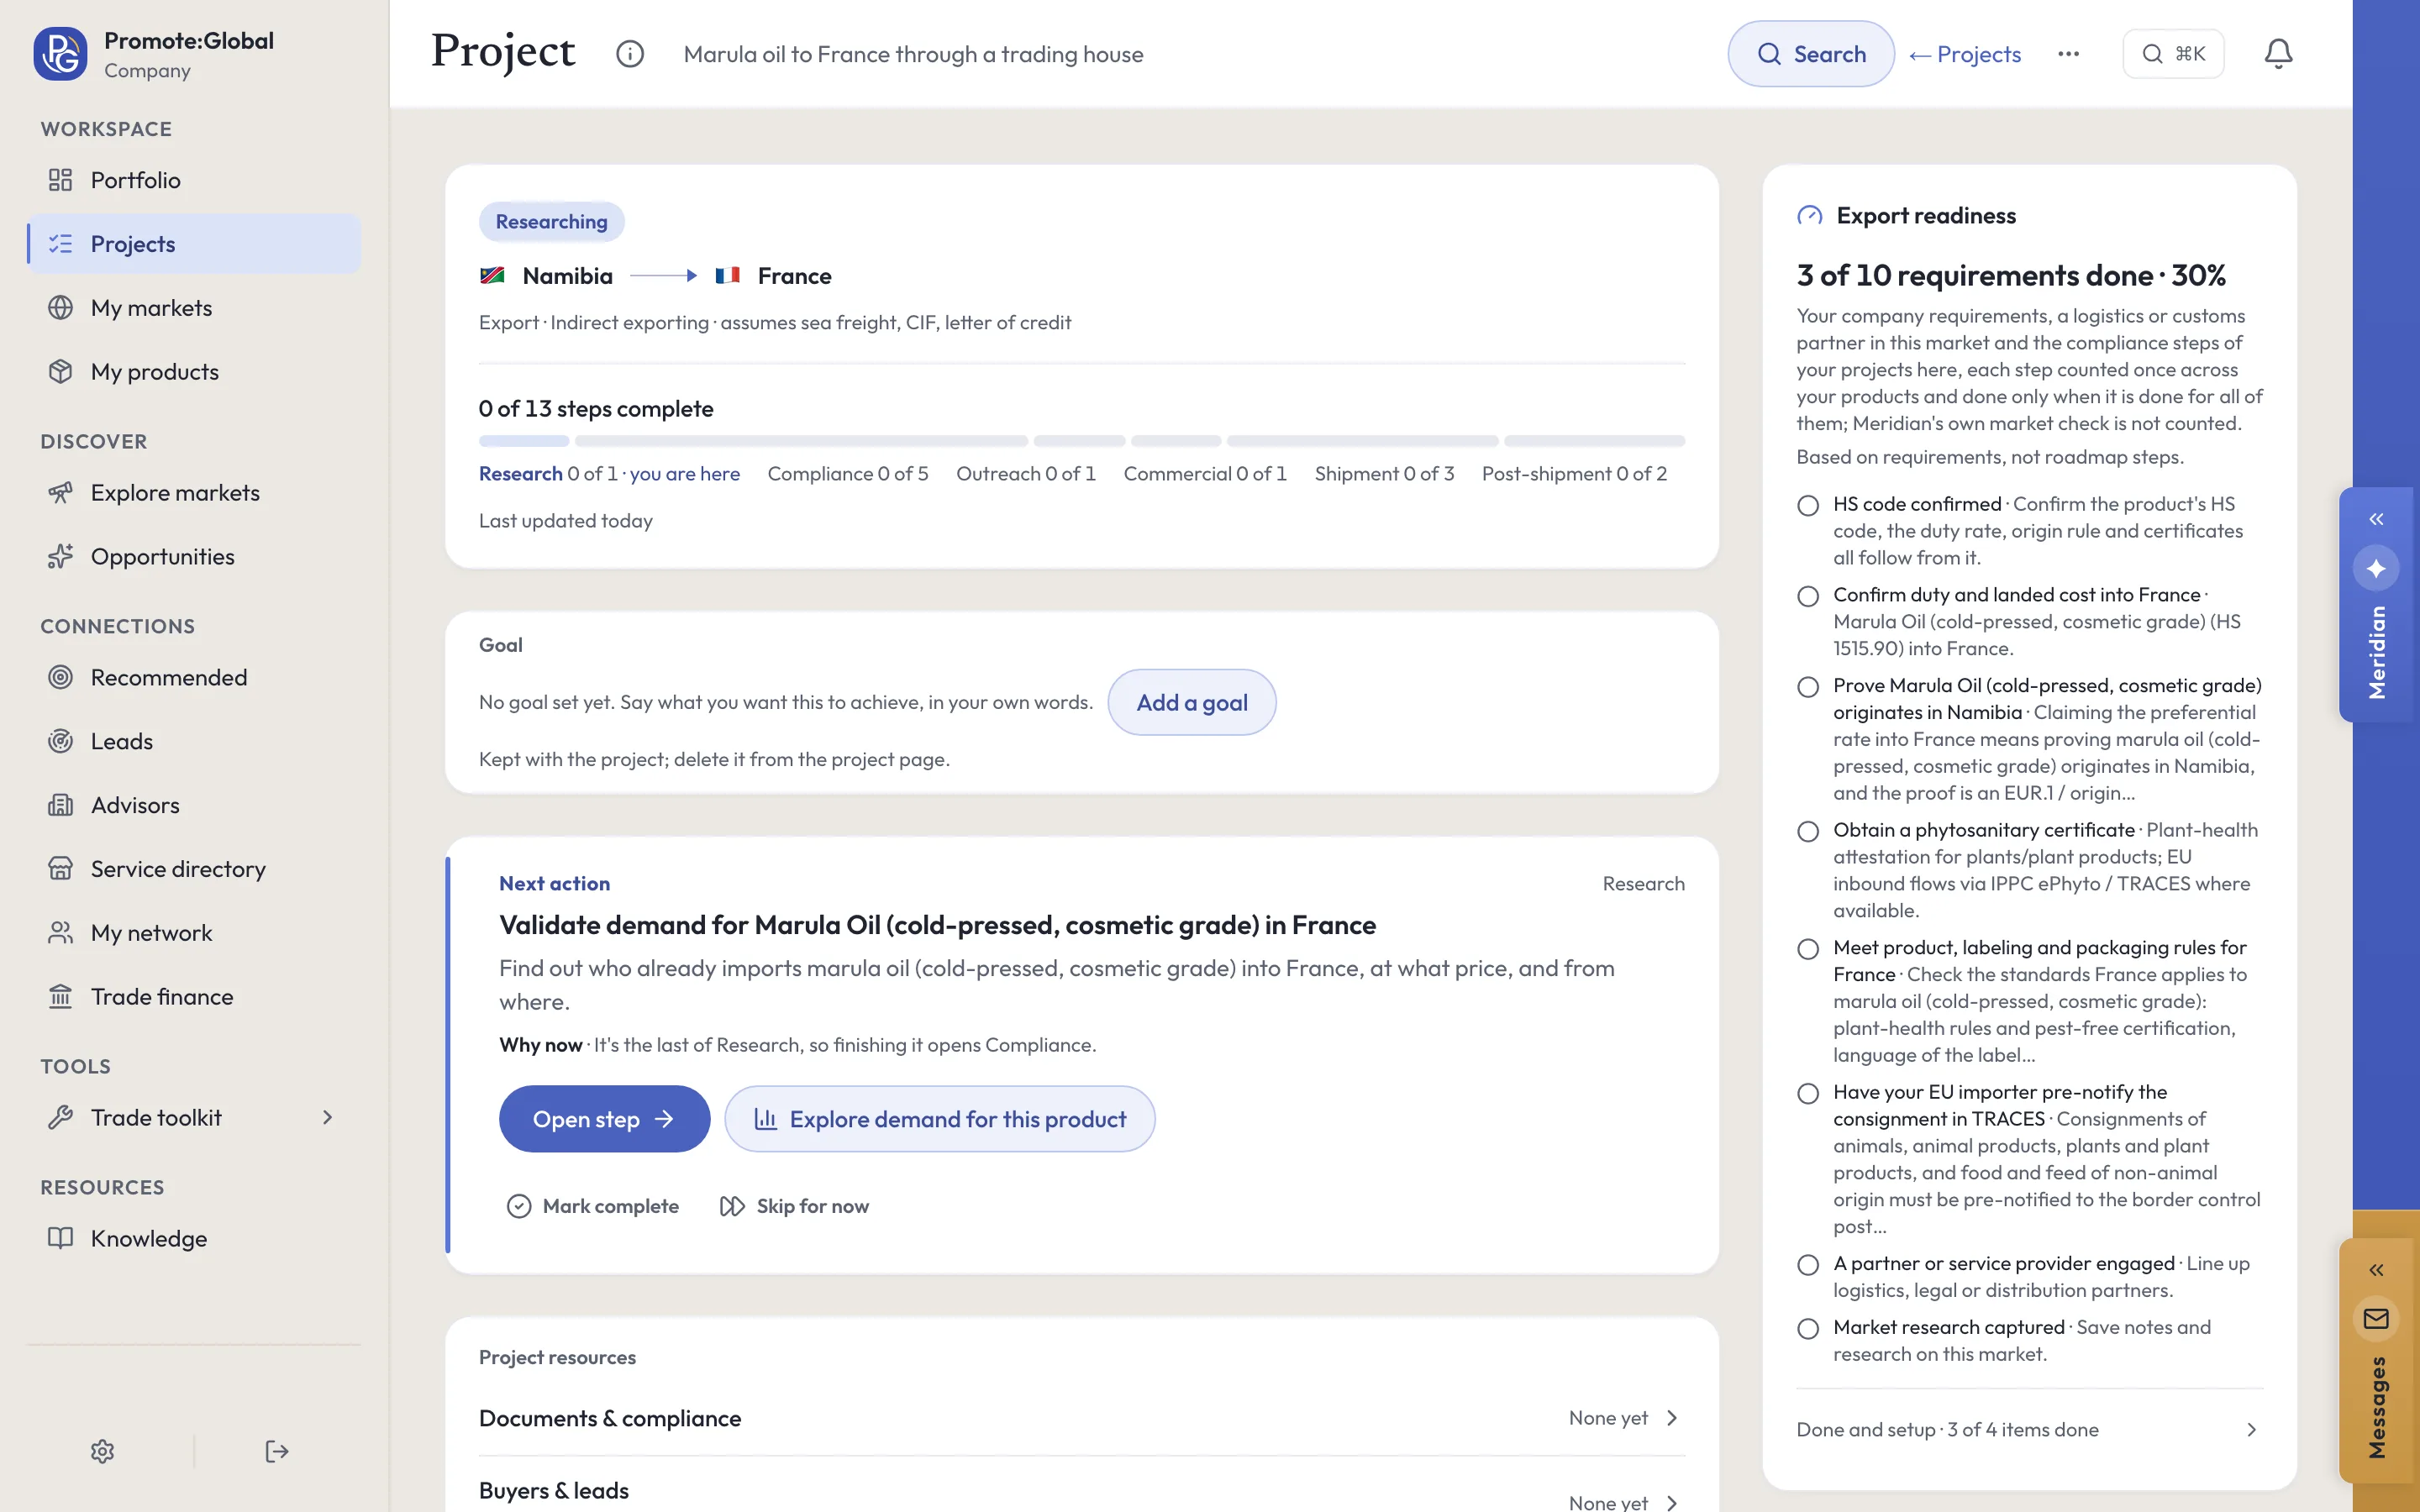Open Done and setup items chevron
The image size is (2420, 1512).
[2251, 1430]
